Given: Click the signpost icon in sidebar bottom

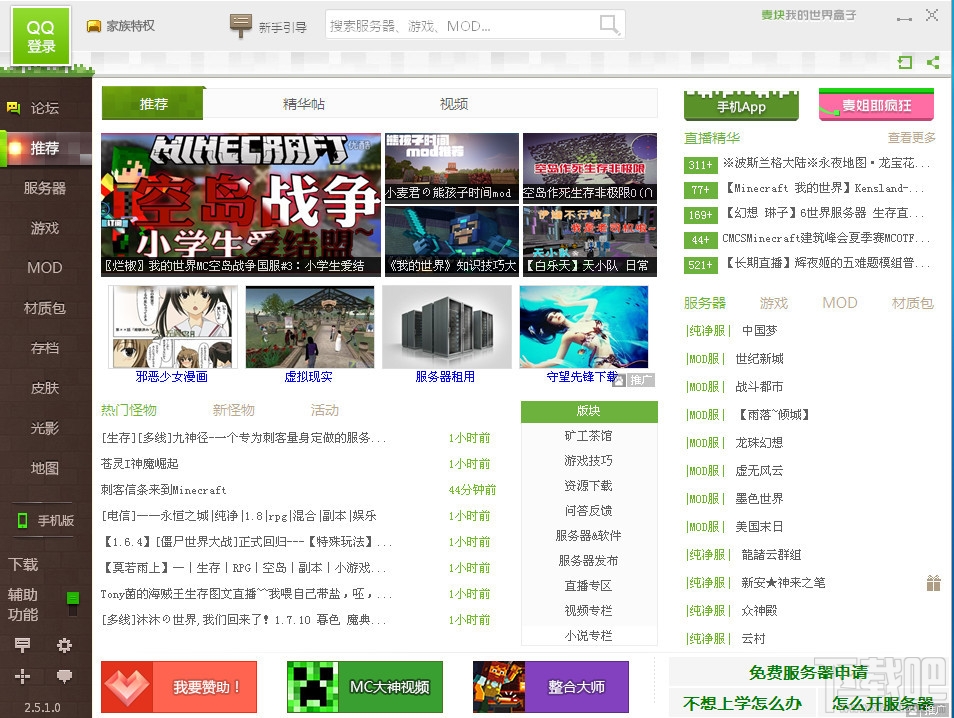Looking at the screenshot, I should tap(23, 644).
